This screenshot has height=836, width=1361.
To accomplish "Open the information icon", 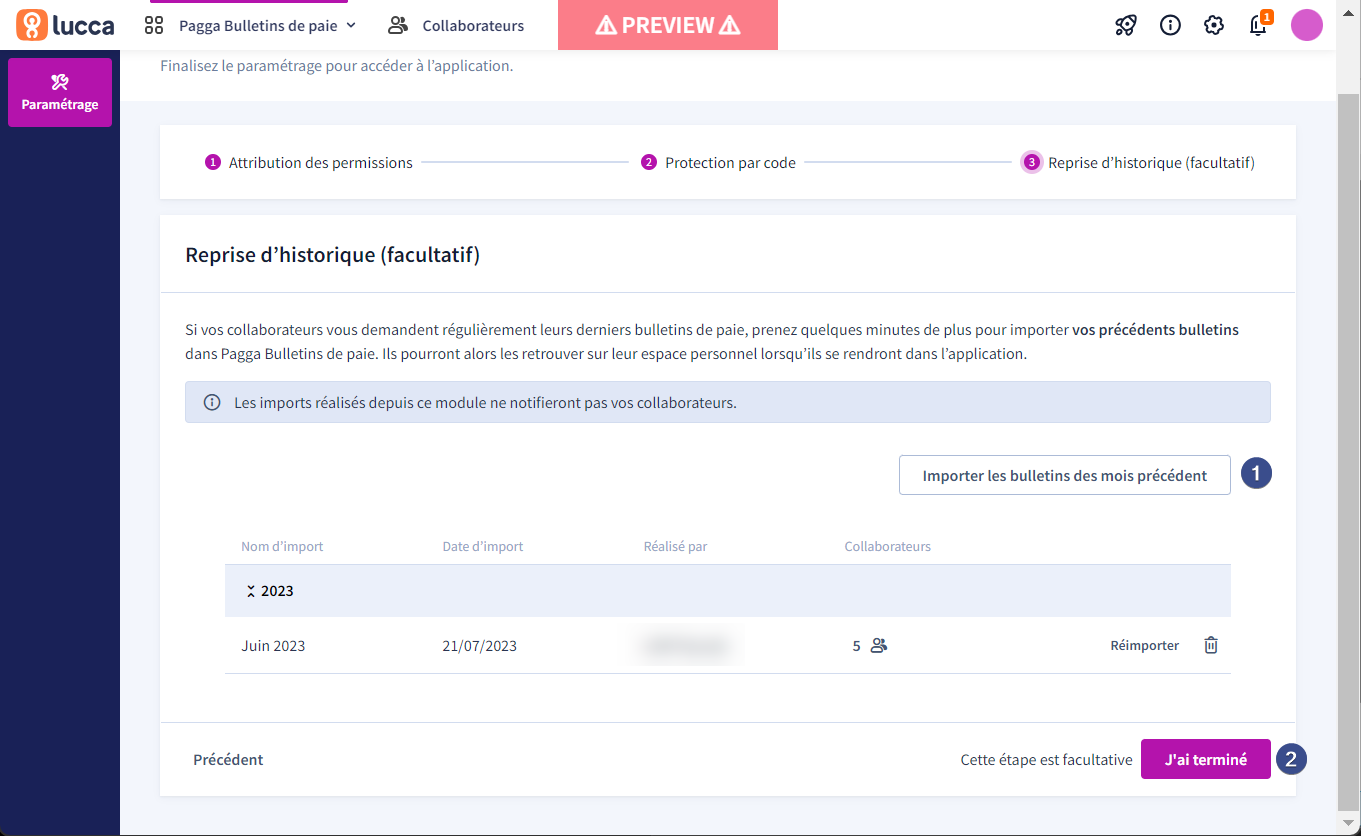I will (1170, 25).
